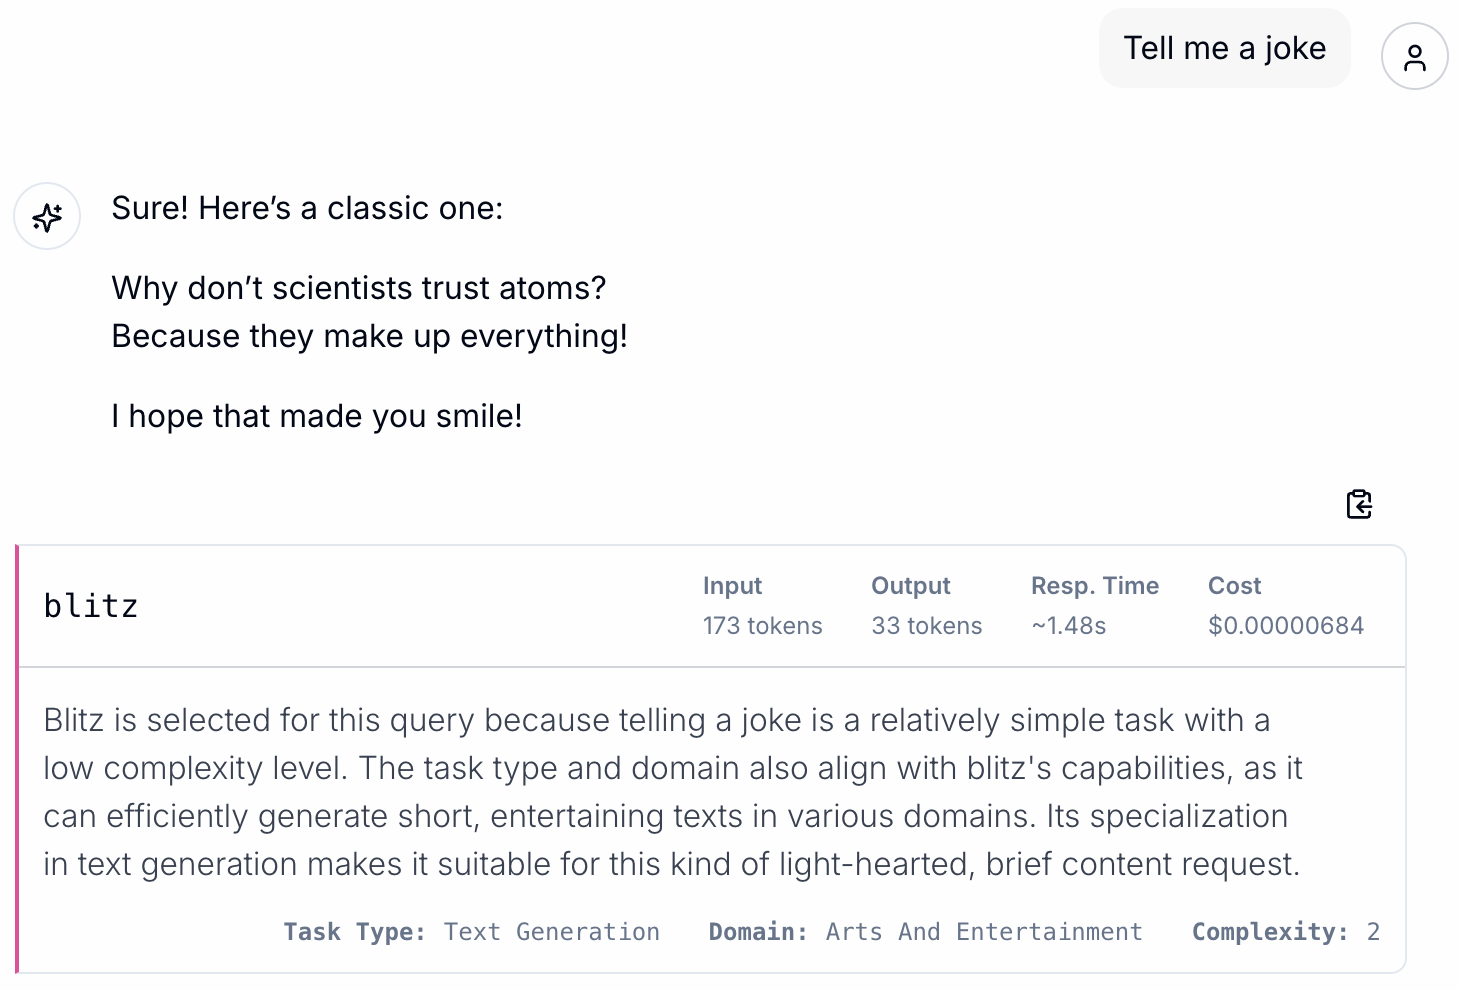Click the assistant sparkle avatar icon
1458x990 pixels.
(x=47, y=216)
